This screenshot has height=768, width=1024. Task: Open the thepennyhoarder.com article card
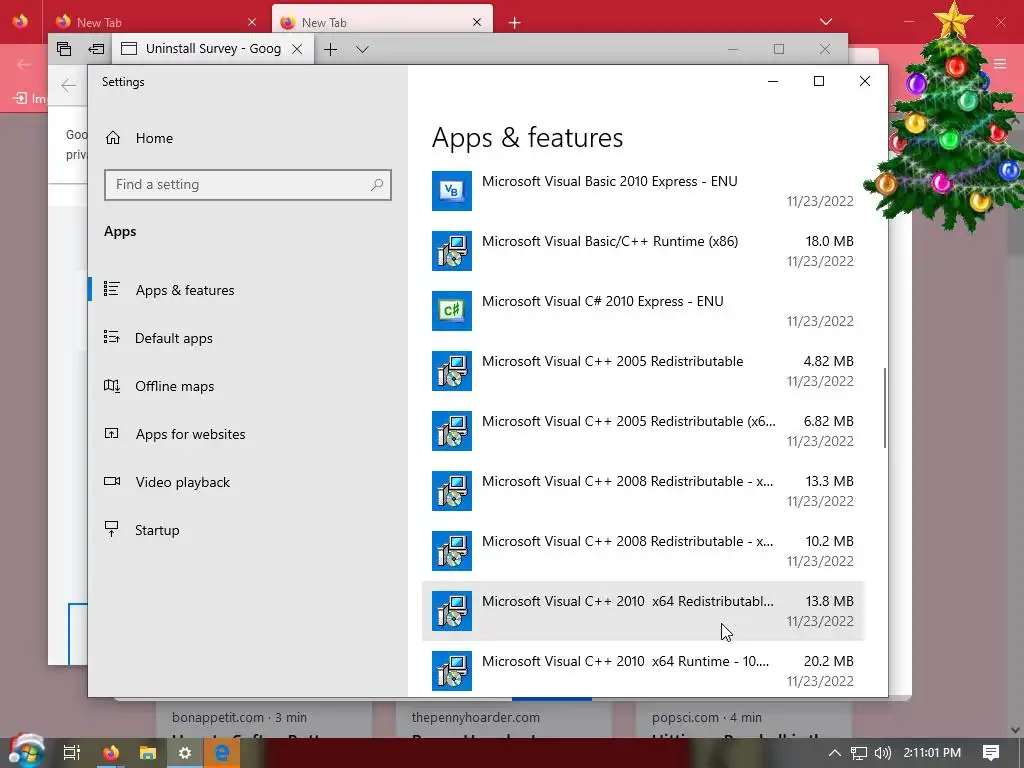pos(504,720)
